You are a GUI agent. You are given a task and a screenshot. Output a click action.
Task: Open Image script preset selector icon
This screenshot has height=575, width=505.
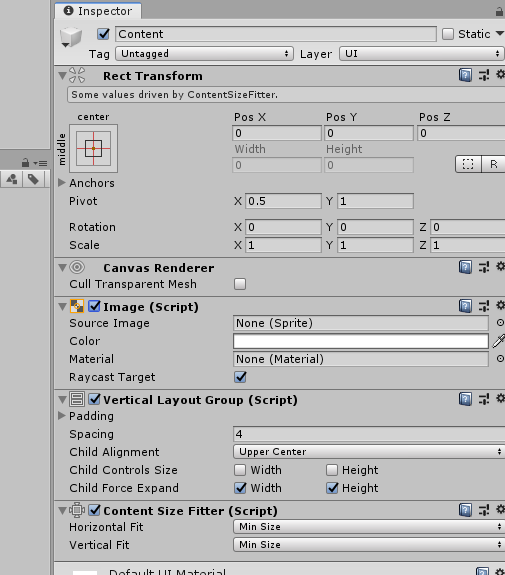[484, 306]
